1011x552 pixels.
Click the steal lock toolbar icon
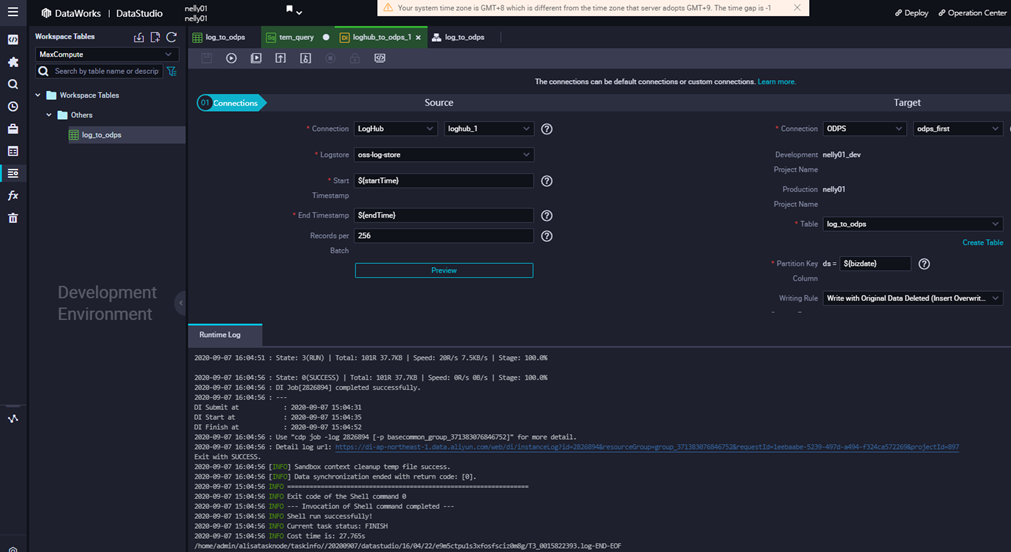306,58
